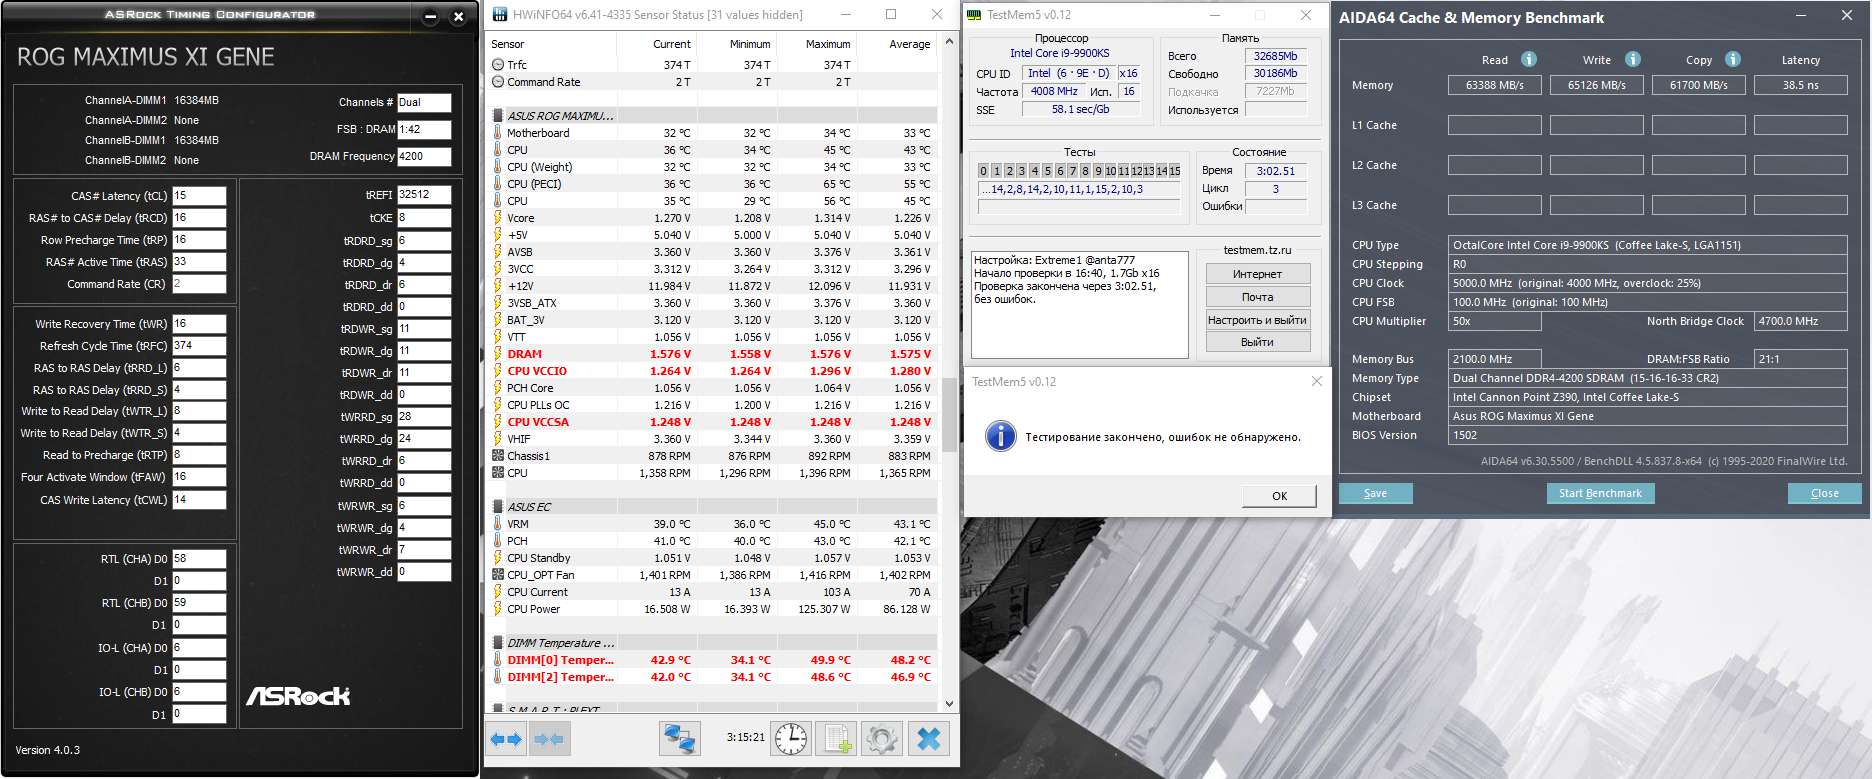This screenshot has height=779, width=1872.
Task: Click the FSB : DRAM ratio field
Action: pyautogui.click(x=424, y=129)
